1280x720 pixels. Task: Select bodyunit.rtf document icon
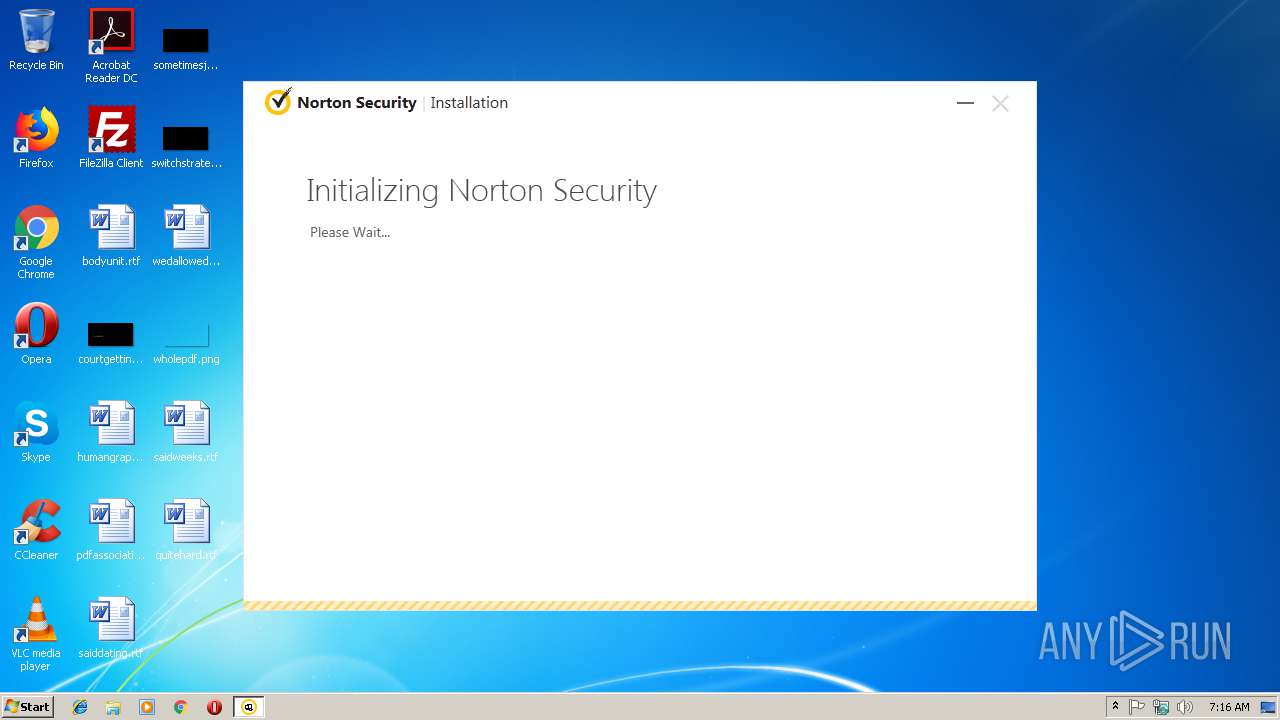111,236
